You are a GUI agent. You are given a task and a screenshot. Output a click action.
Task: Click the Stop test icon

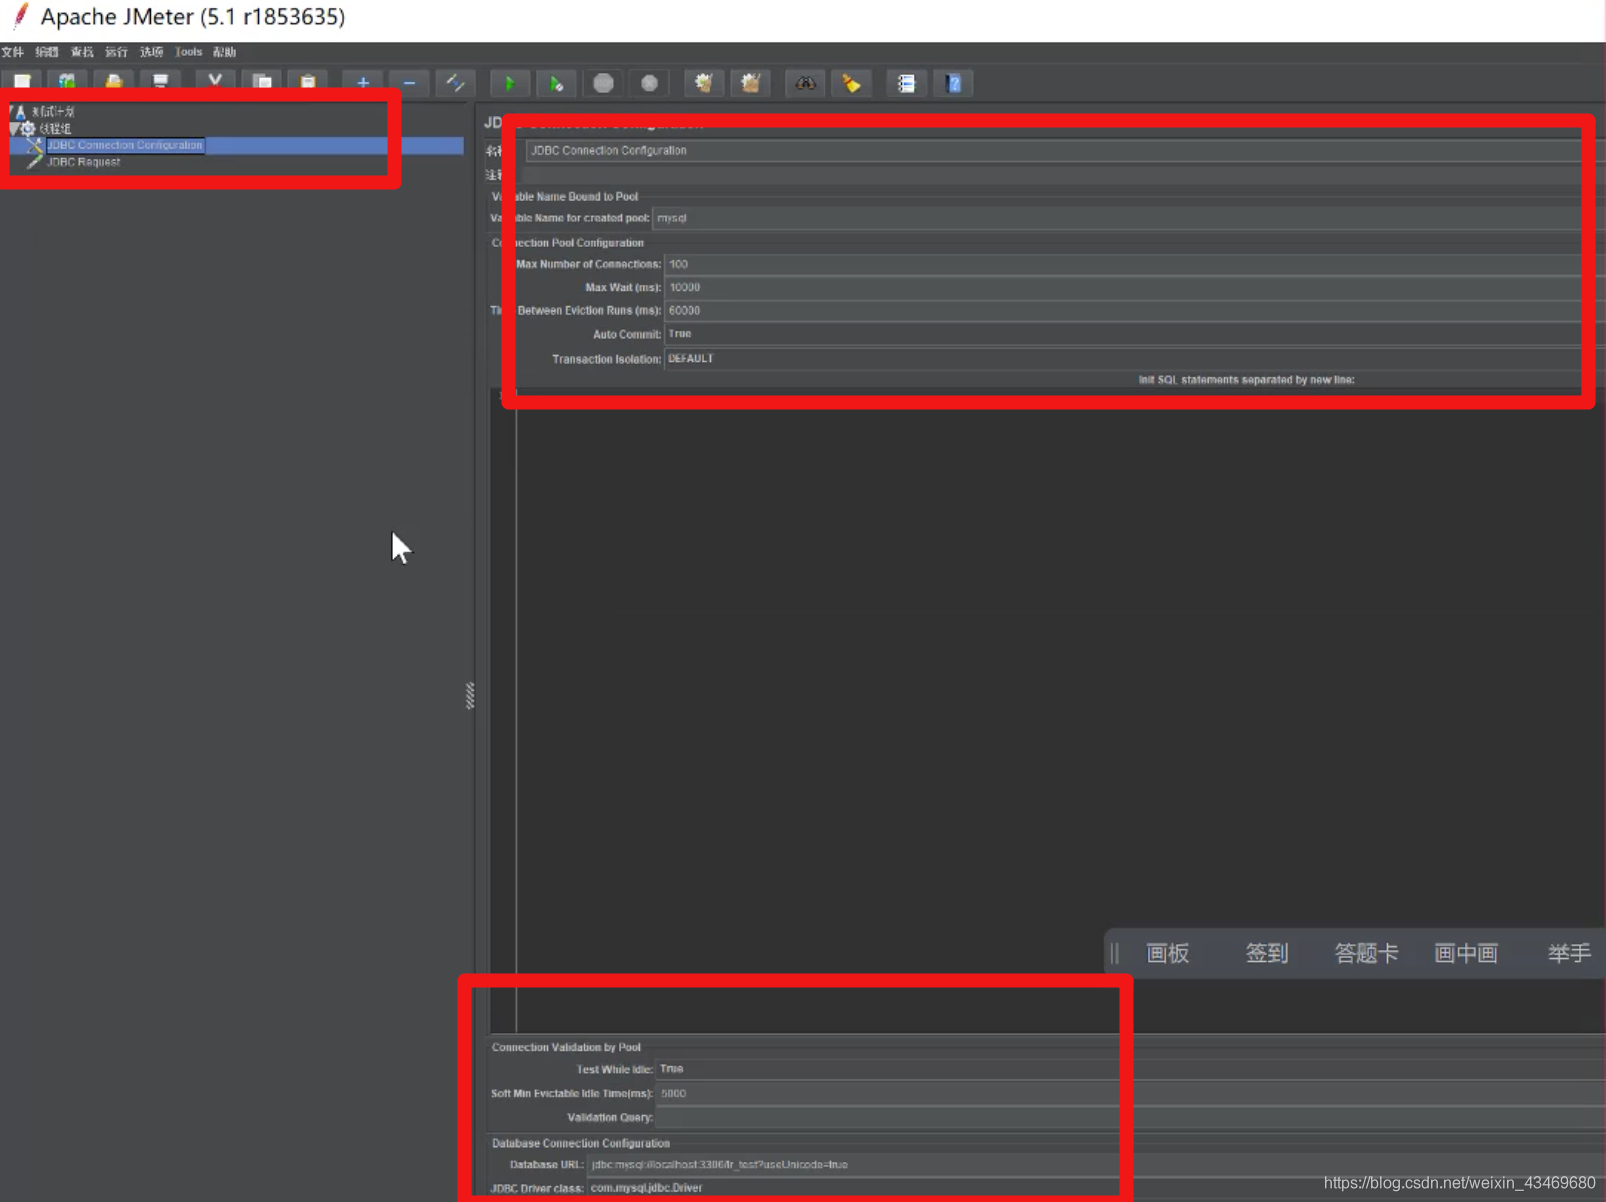[603, 84]
